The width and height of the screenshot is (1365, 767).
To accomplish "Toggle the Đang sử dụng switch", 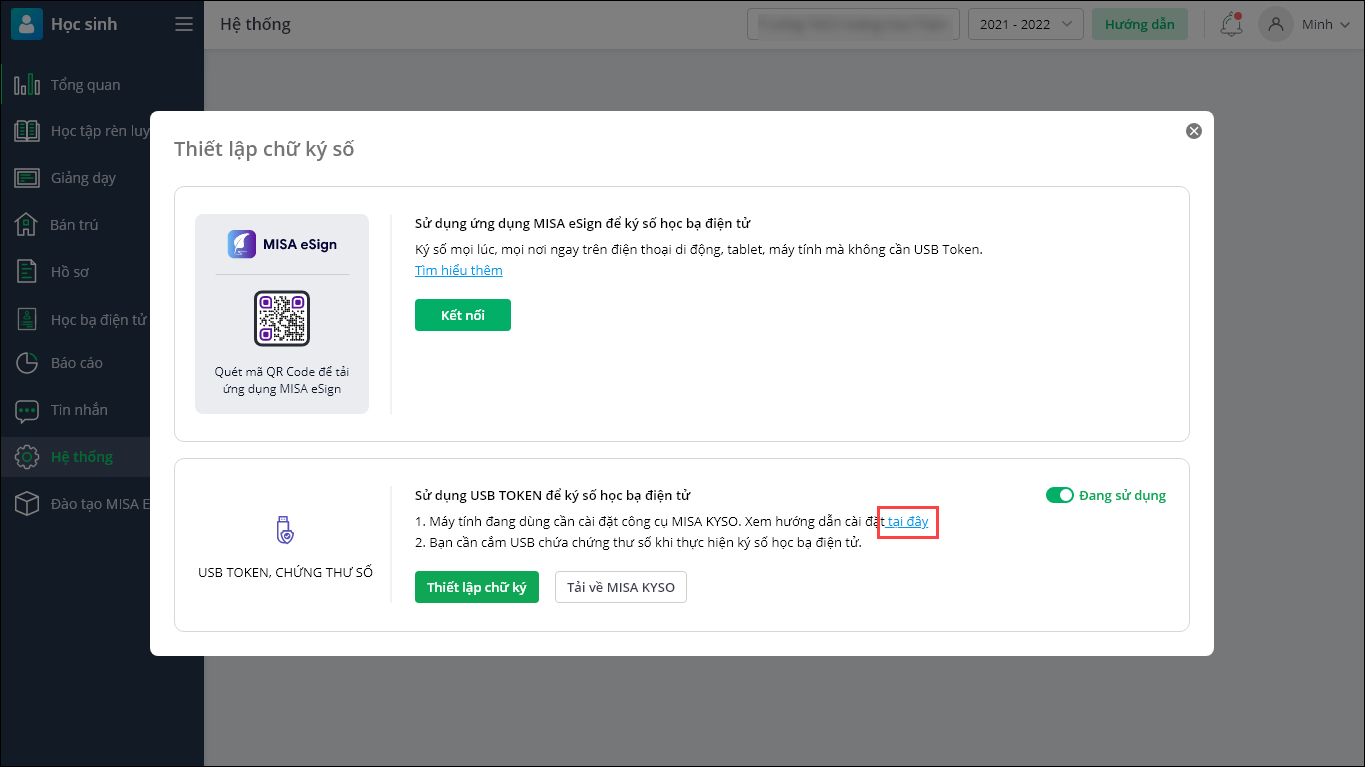I will [x=1059, y=495].
